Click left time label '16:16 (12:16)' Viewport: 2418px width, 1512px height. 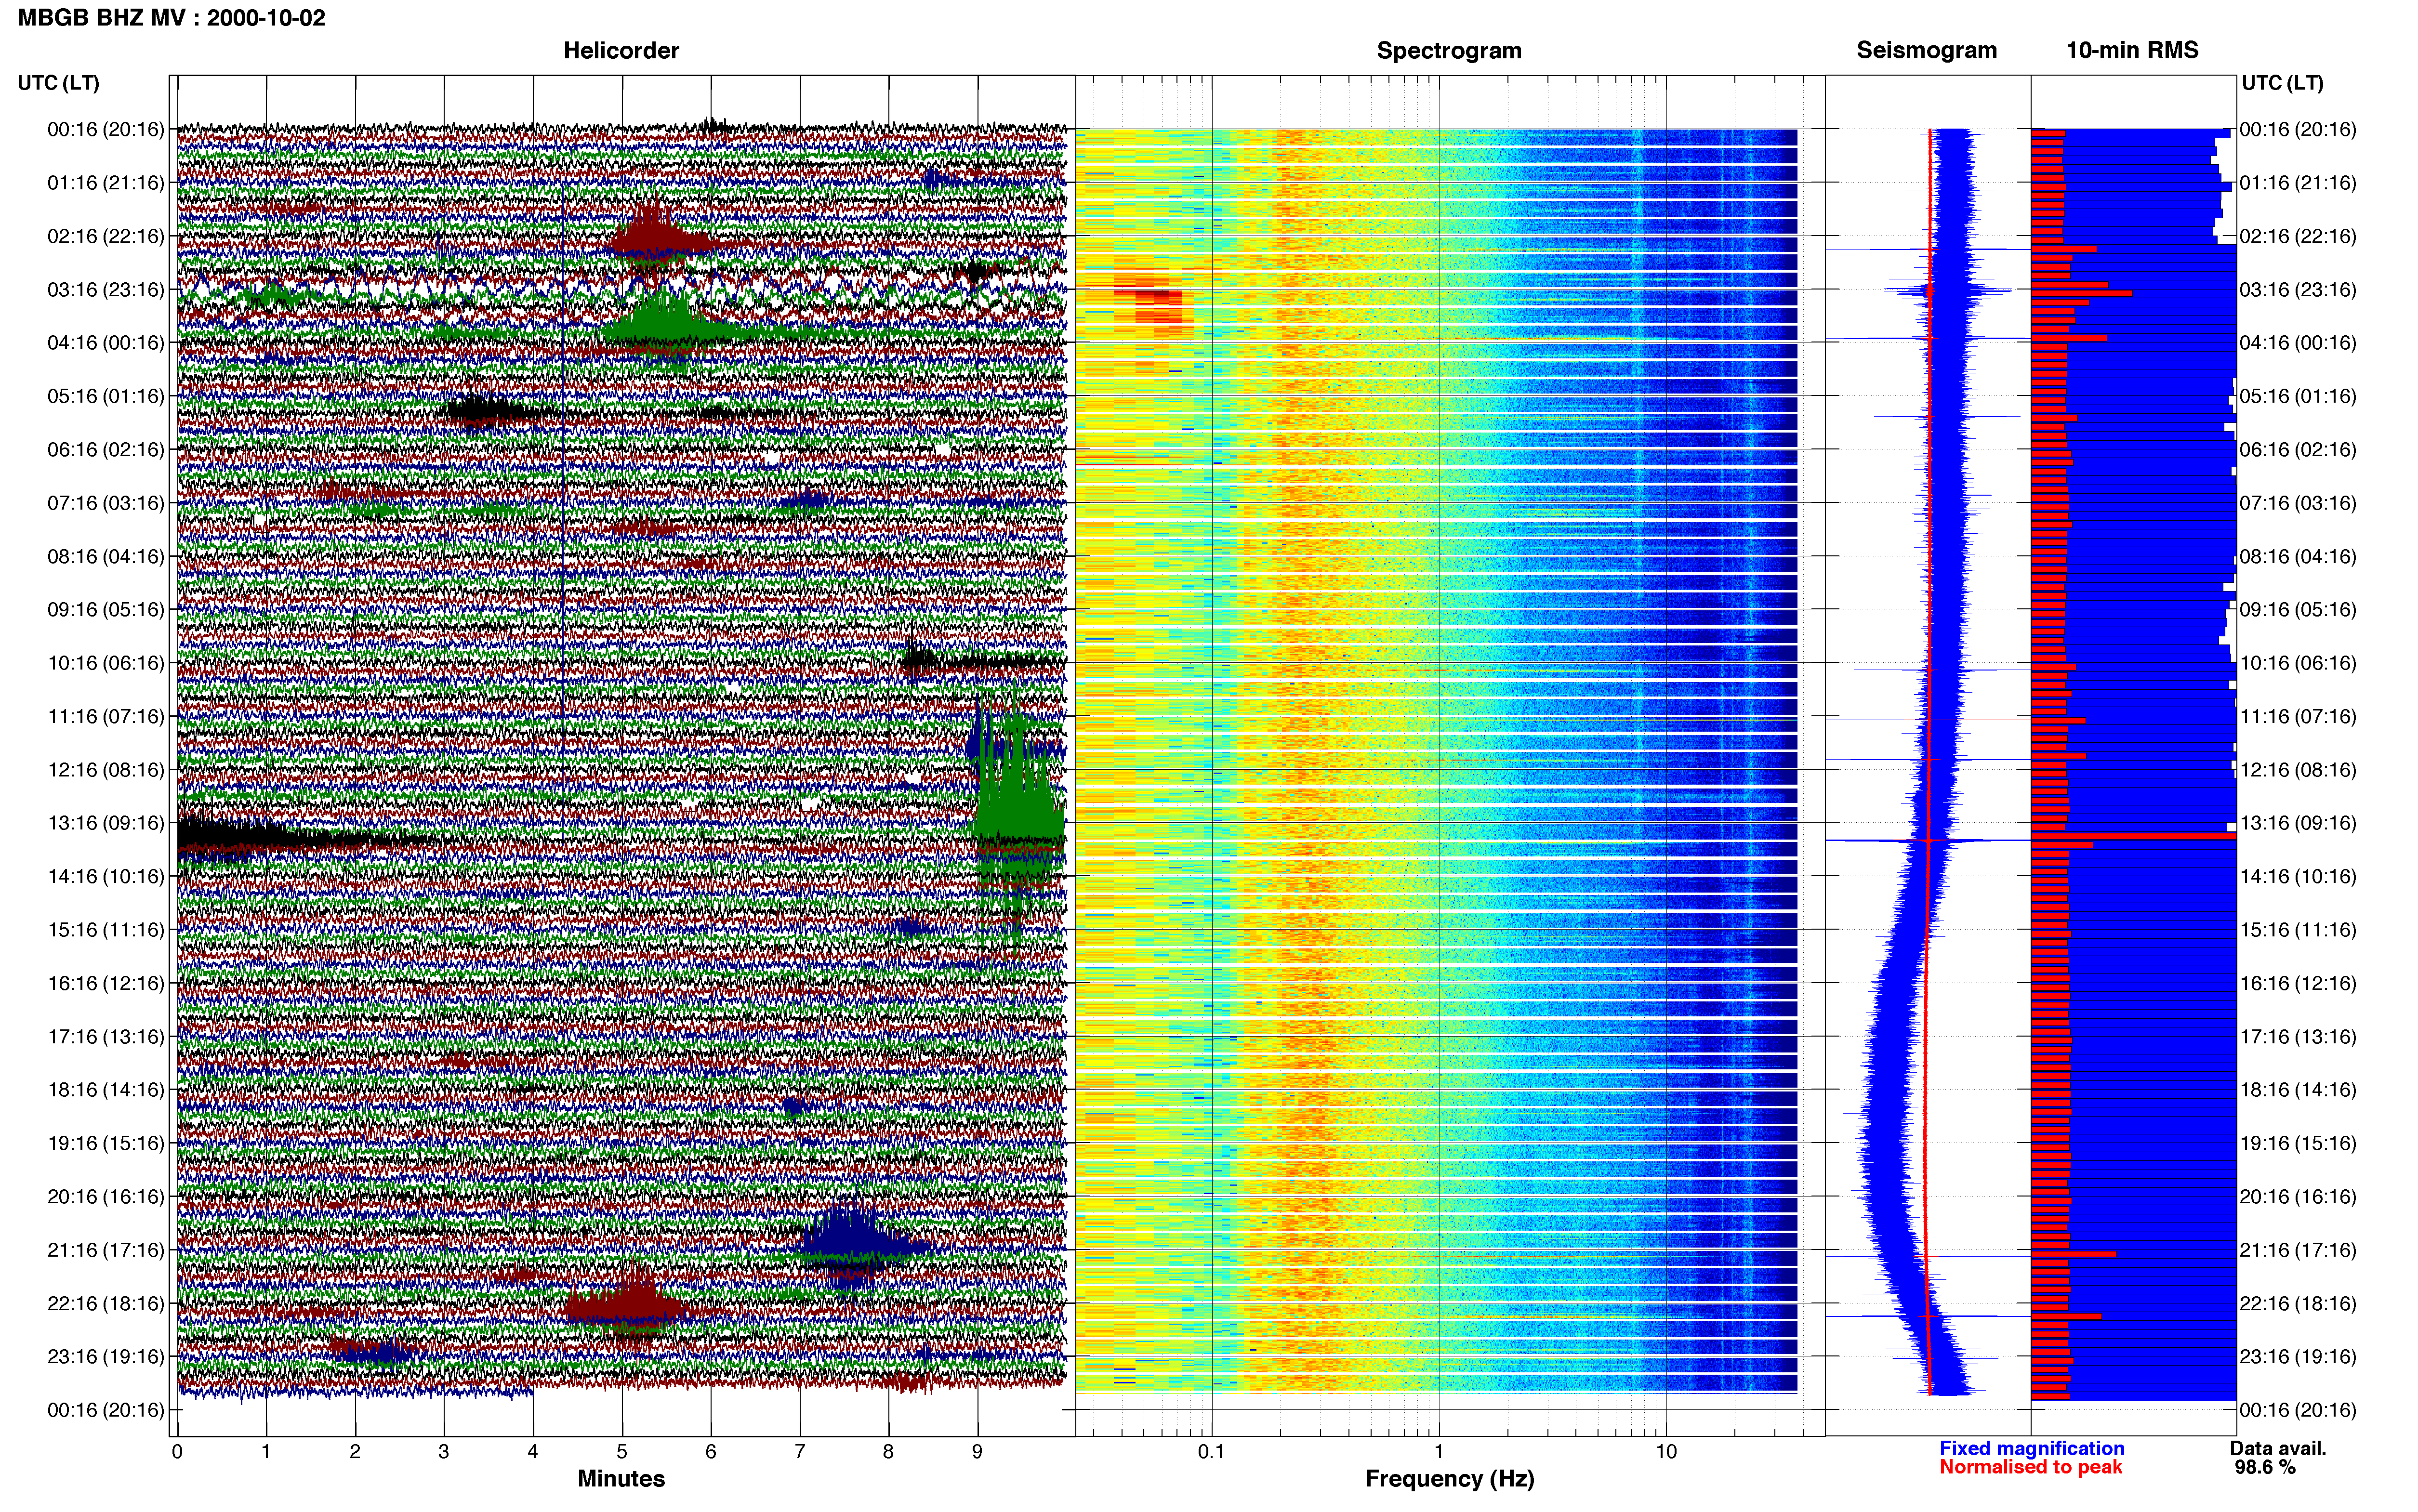[105, 983]
